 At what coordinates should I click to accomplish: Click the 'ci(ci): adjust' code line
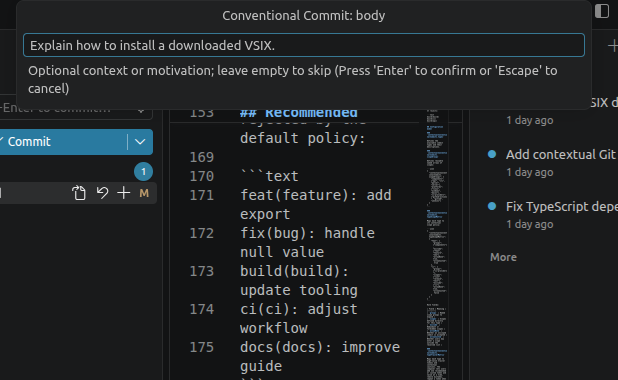(299, 309)
